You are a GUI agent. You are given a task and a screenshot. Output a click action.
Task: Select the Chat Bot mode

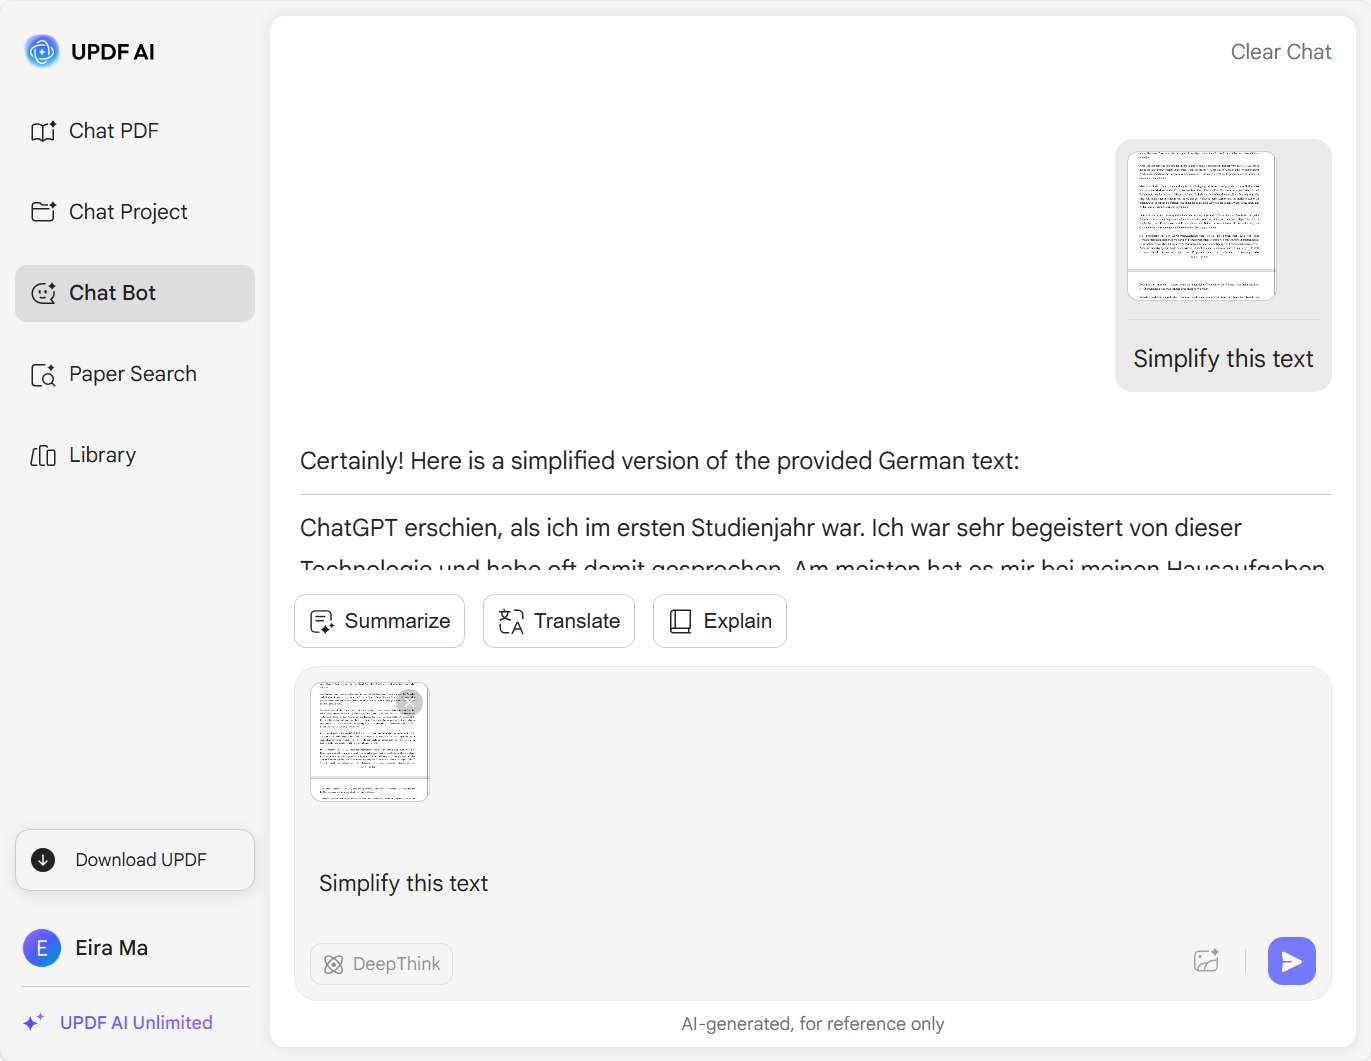tap(111, 293)
